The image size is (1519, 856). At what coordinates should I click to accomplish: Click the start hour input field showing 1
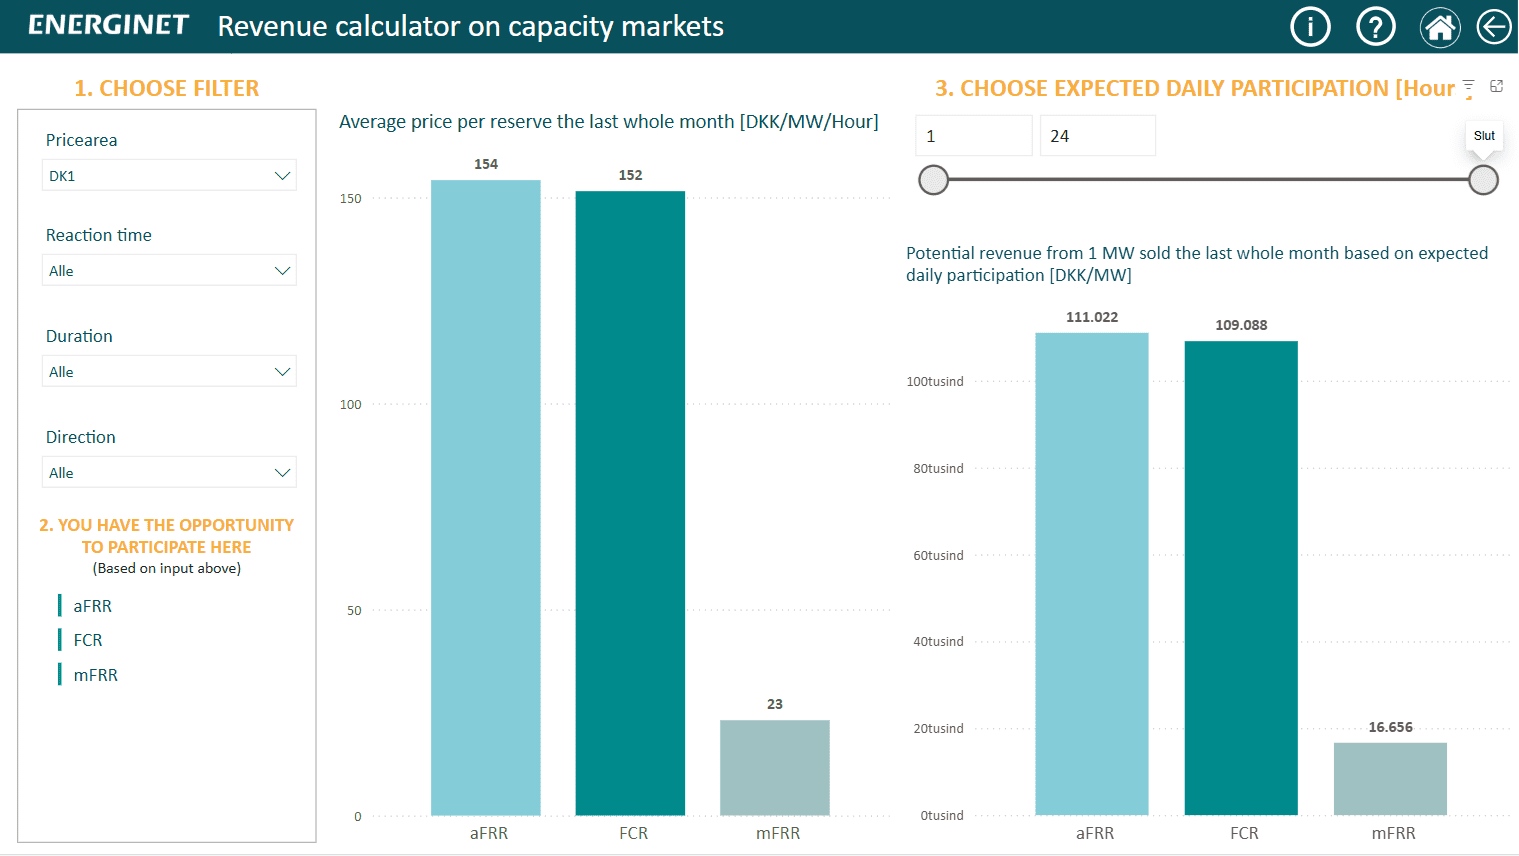[x=973, y=136]
